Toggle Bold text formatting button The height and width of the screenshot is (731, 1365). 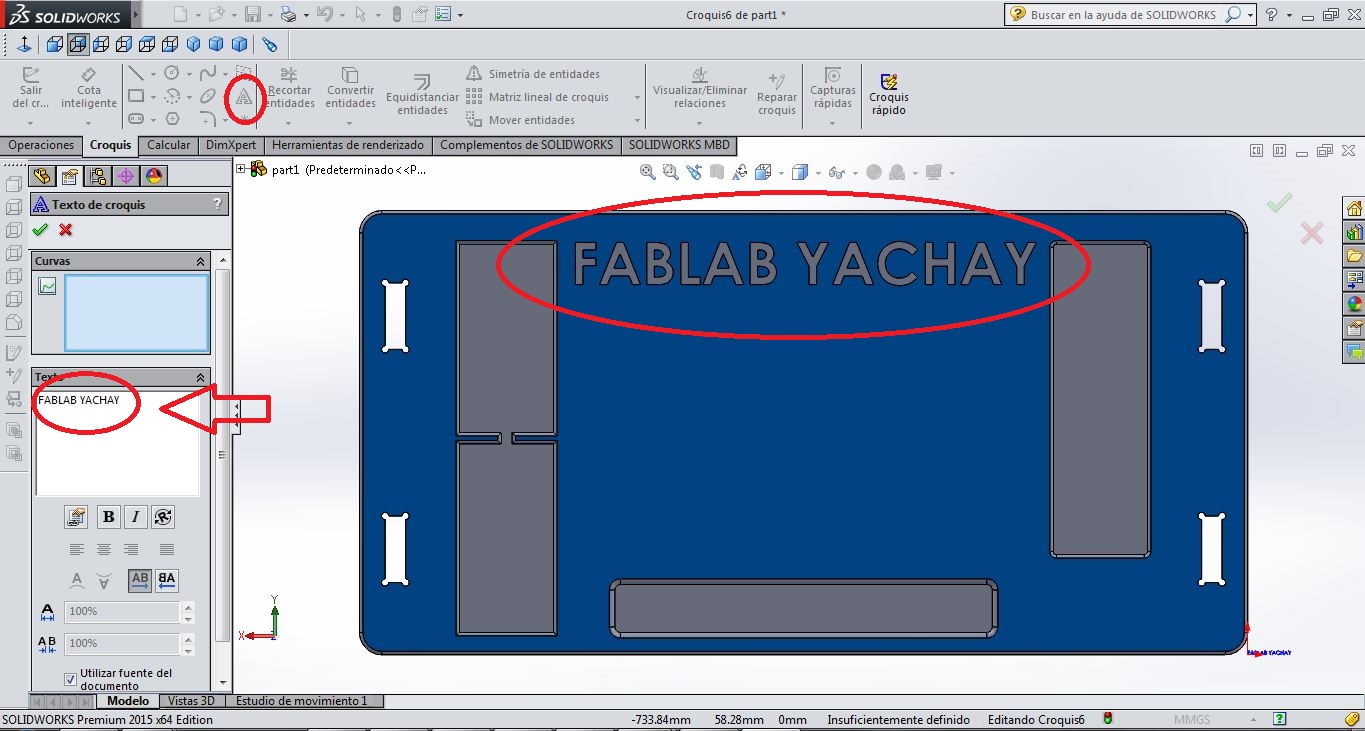click(x=108, y=517)
